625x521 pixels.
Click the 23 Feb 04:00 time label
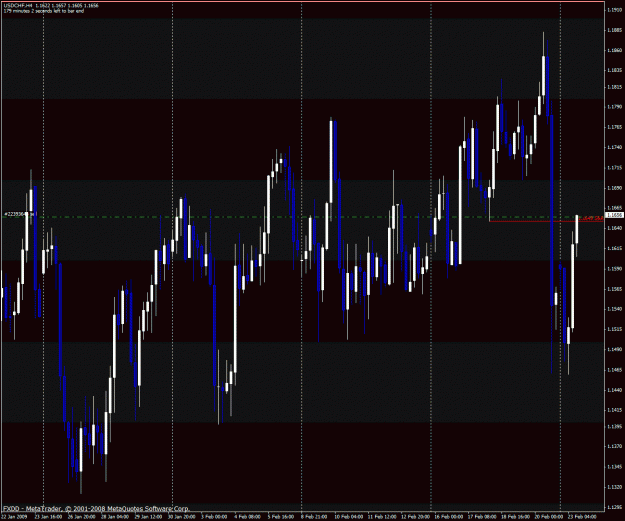(x=582, y=517)
